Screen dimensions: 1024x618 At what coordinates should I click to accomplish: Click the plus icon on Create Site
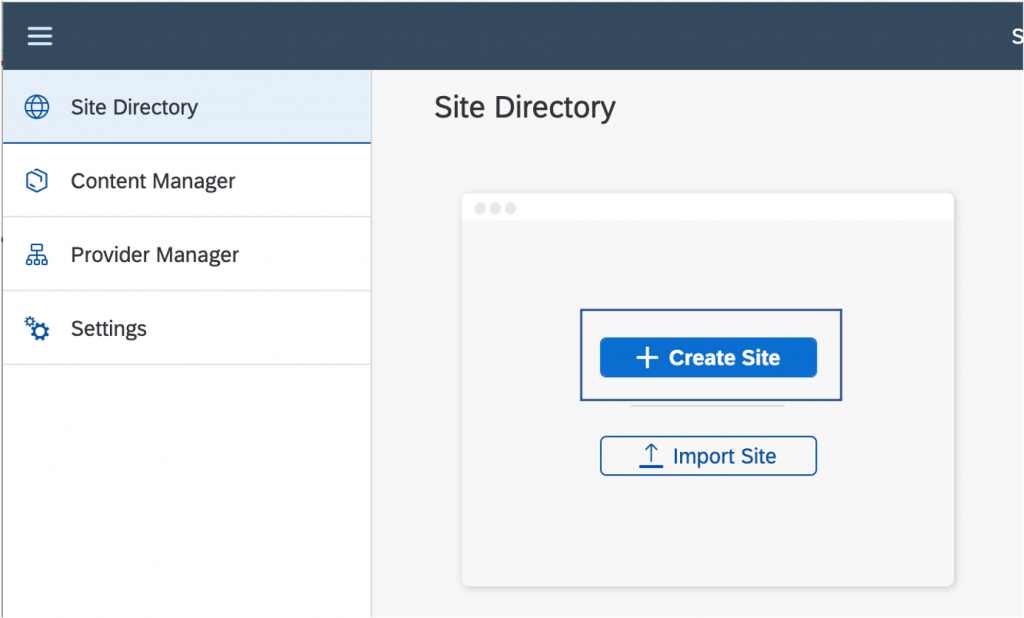tap(647, 357)
